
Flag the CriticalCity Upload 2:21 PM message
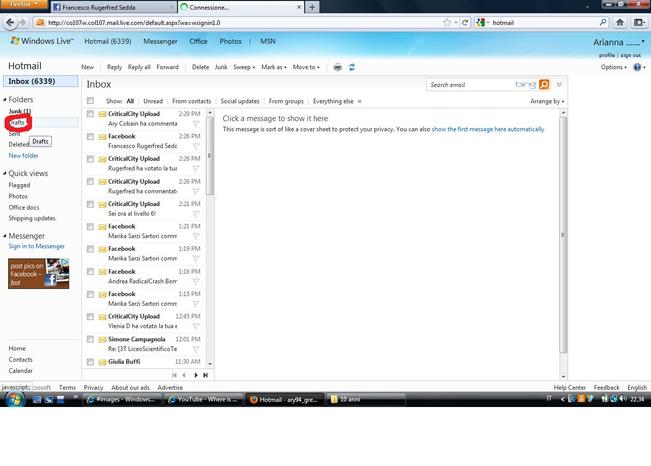click(x=196, y=213)
